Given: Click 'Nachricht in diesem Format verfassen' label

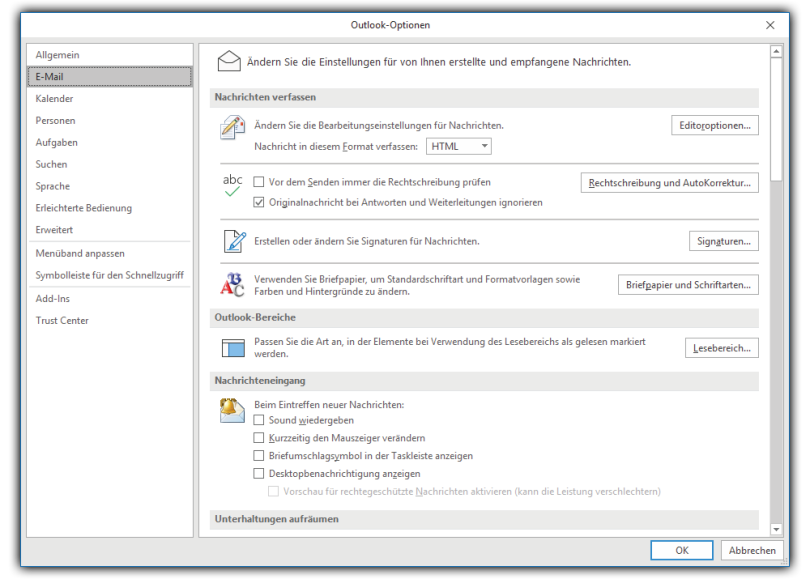Looking at the screenshot, I should click(x=336, y=146).
